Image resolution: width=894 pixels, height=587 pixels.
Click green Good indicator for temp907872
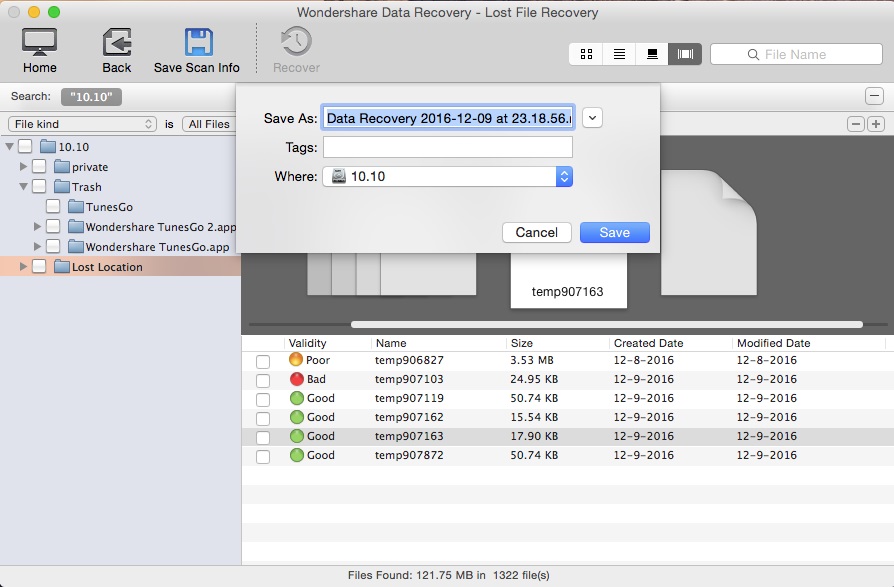click(296, 455)
